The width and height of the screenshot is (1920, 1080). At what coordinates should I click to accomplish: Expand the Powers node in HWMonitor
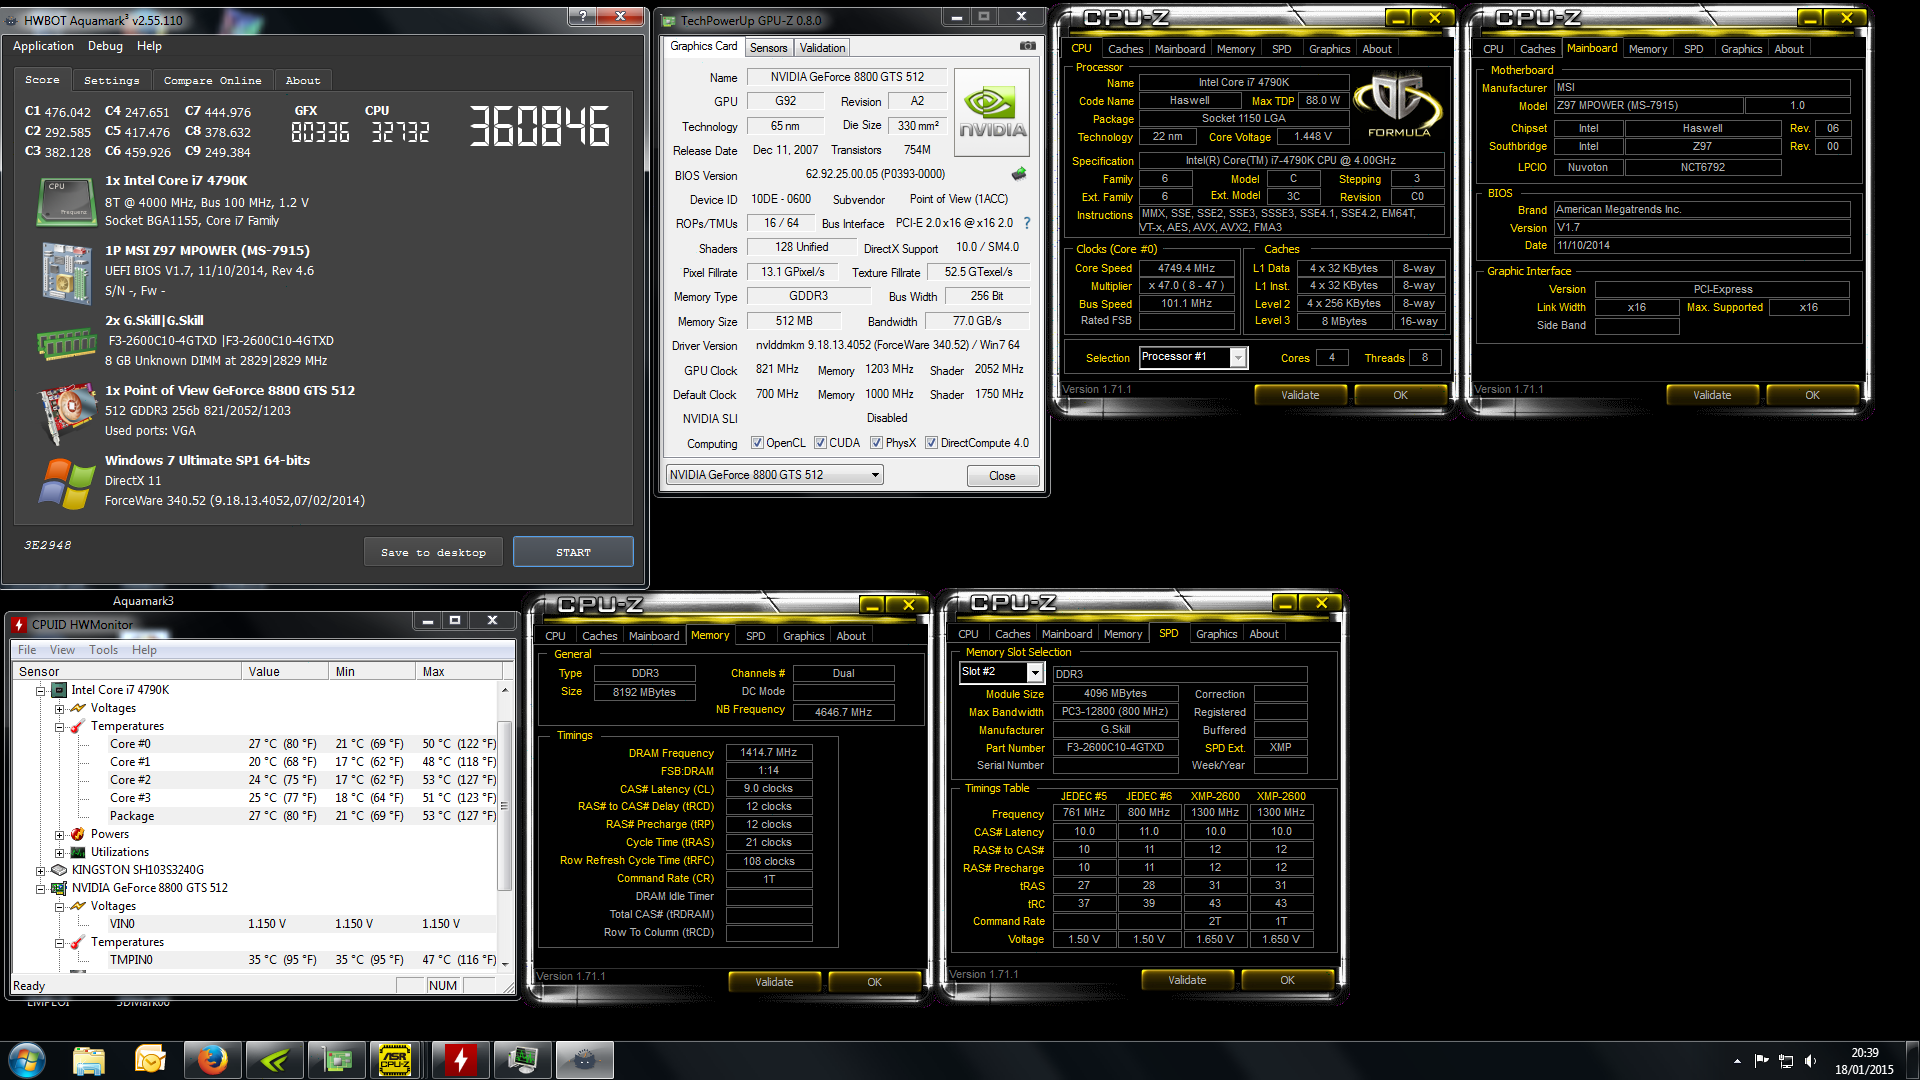[60, 835]
